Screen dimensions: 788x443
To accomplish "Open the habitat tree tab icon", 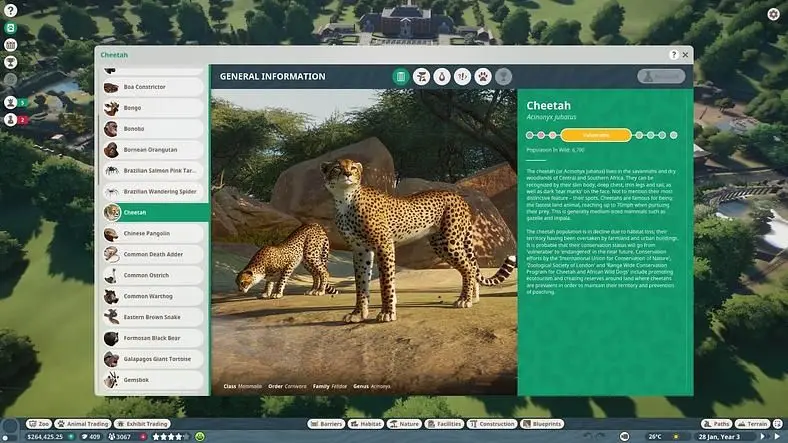I will (x=422, y=77).
